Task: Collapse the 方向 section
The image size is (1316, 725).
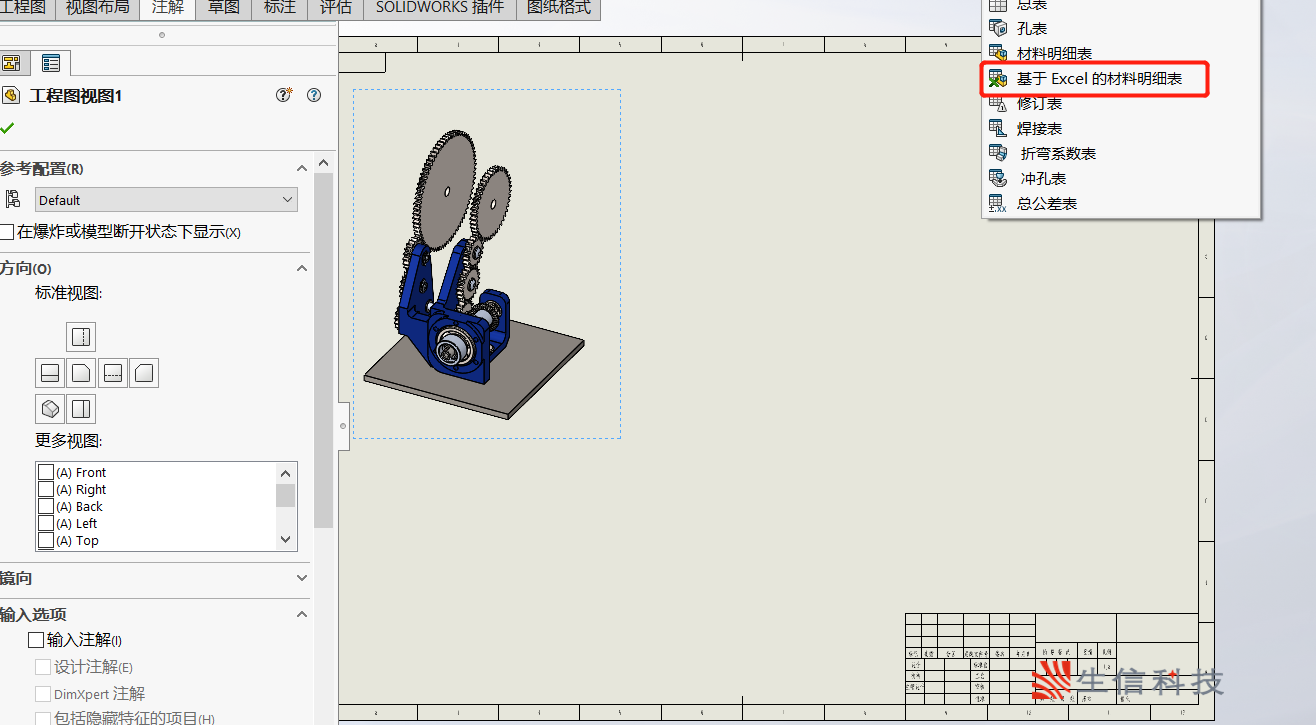Action: pos(302,268)
